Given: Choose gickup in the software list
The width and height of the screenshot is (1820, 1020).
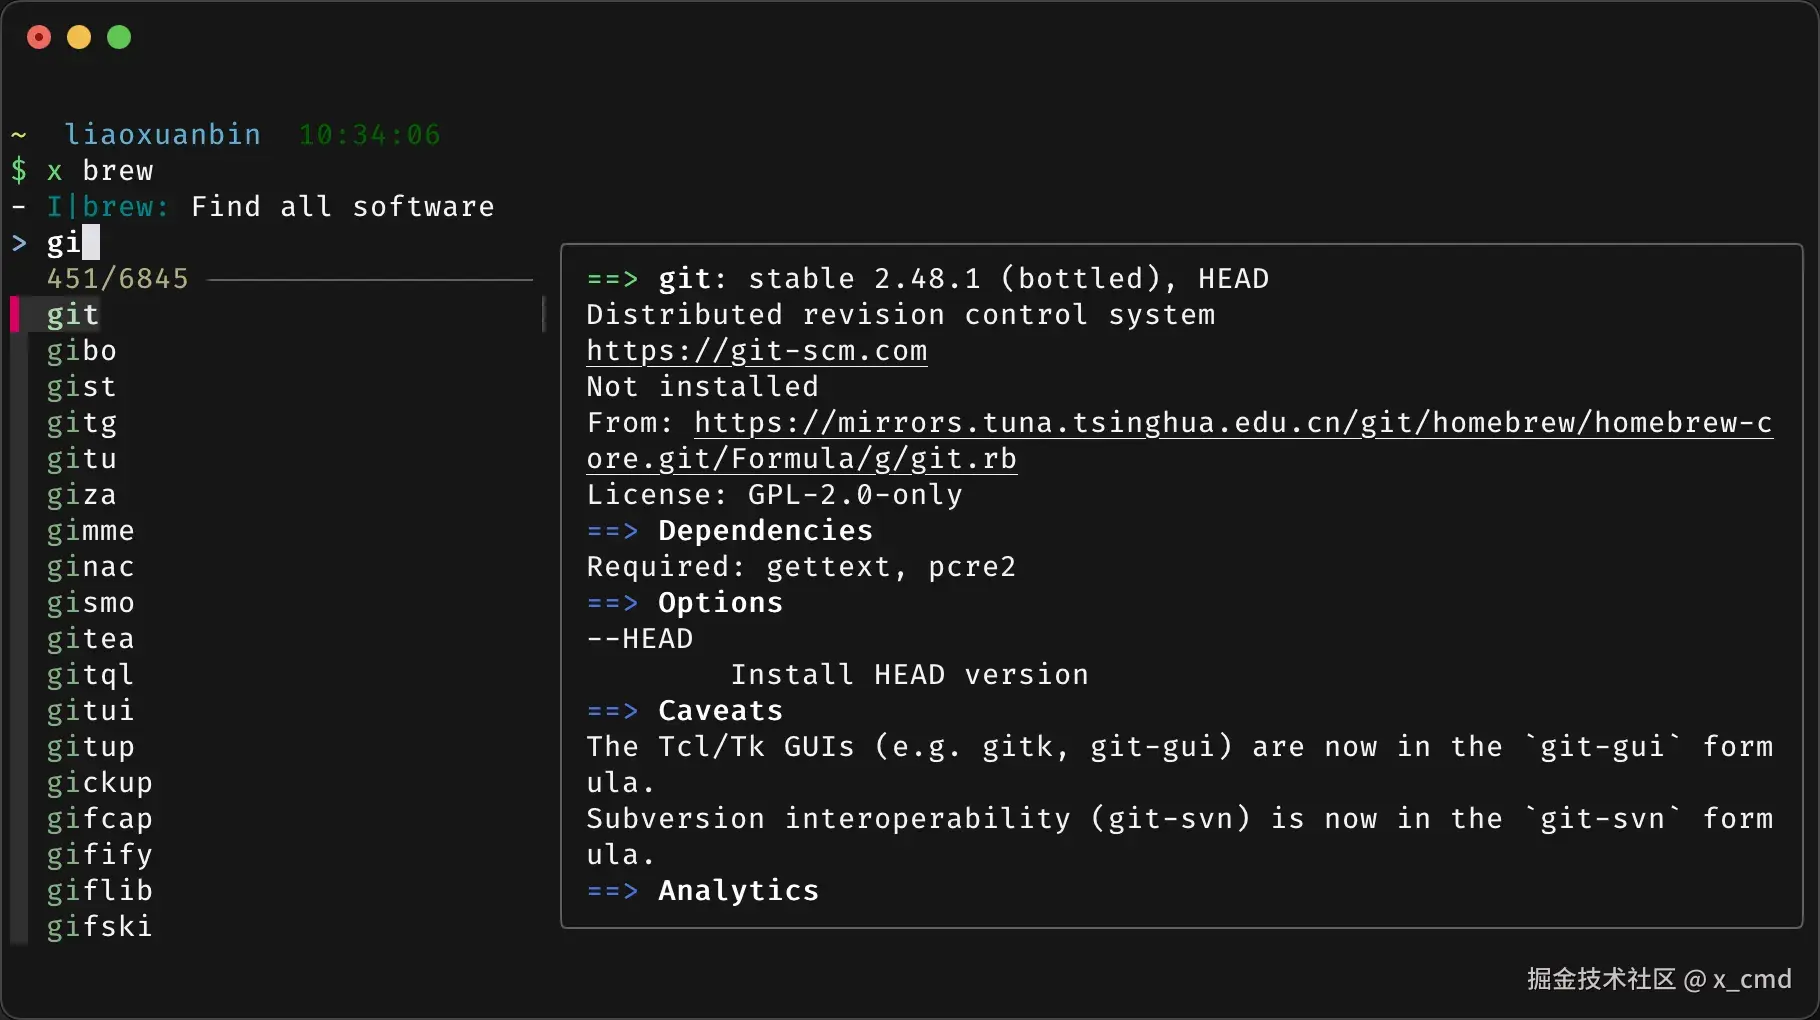Looking at the screenshot, I should pyautogui.click(x=99, y=783).
